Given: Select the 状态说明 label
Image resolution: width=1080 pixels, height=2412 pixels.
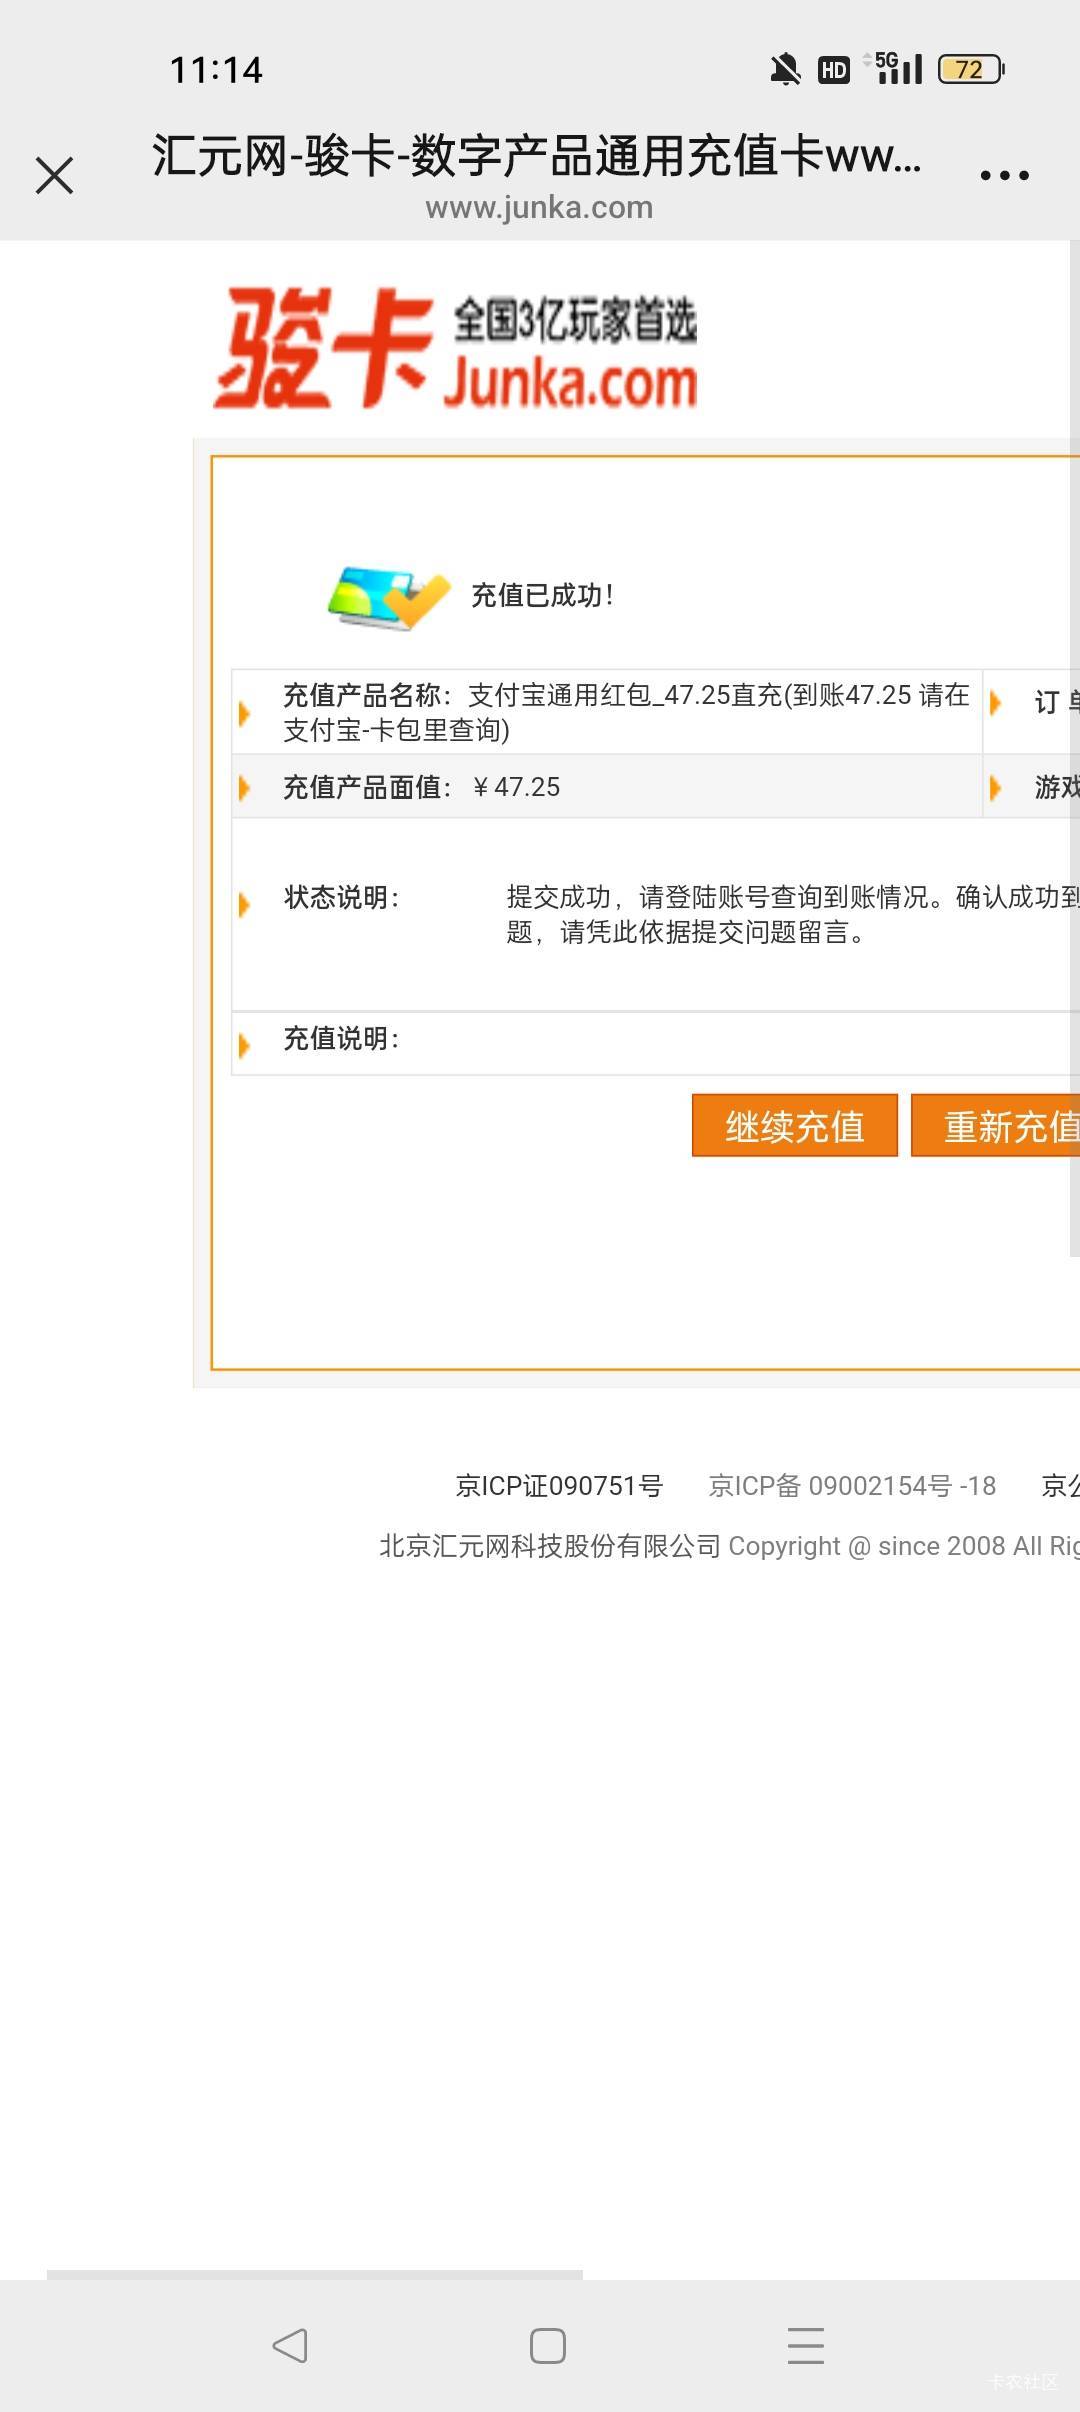Looking at the screenshot, I should [x=341, y=897].
